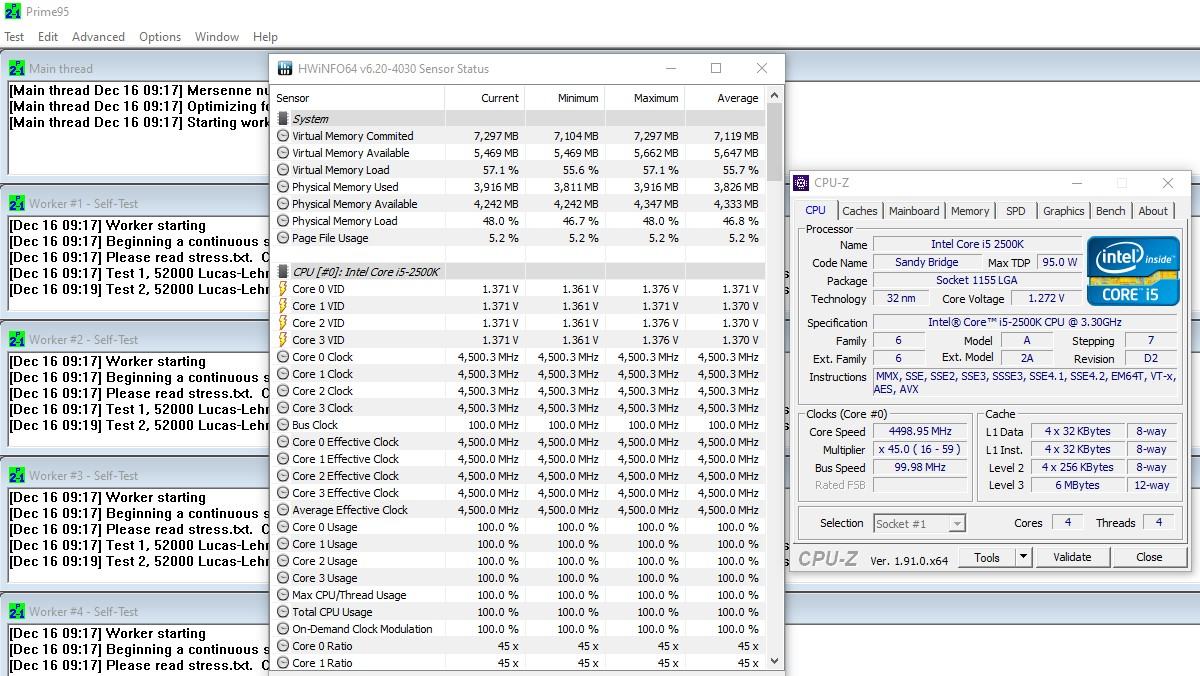Click the Core 2 VID lightning bolt icon
This screenshot has width=1200, height=676.
click(283, 323)
